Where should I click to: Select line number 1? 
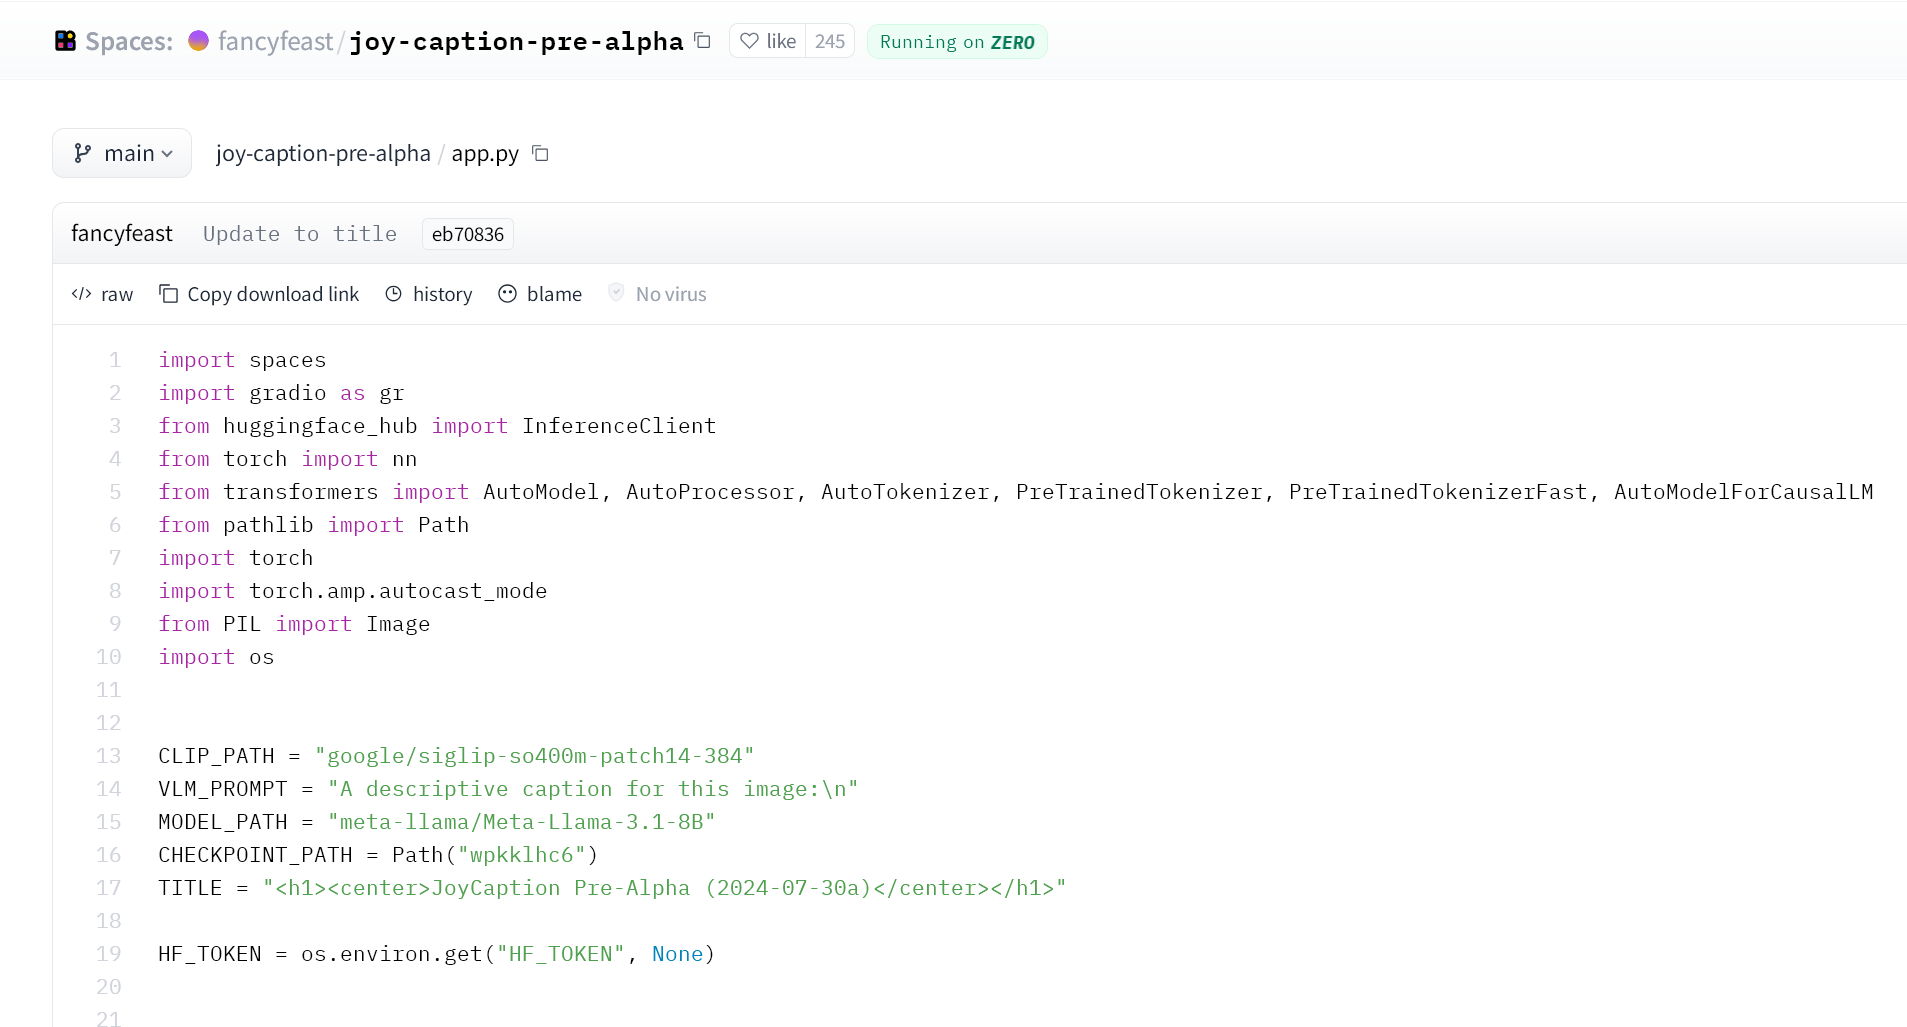pos(115,360)
